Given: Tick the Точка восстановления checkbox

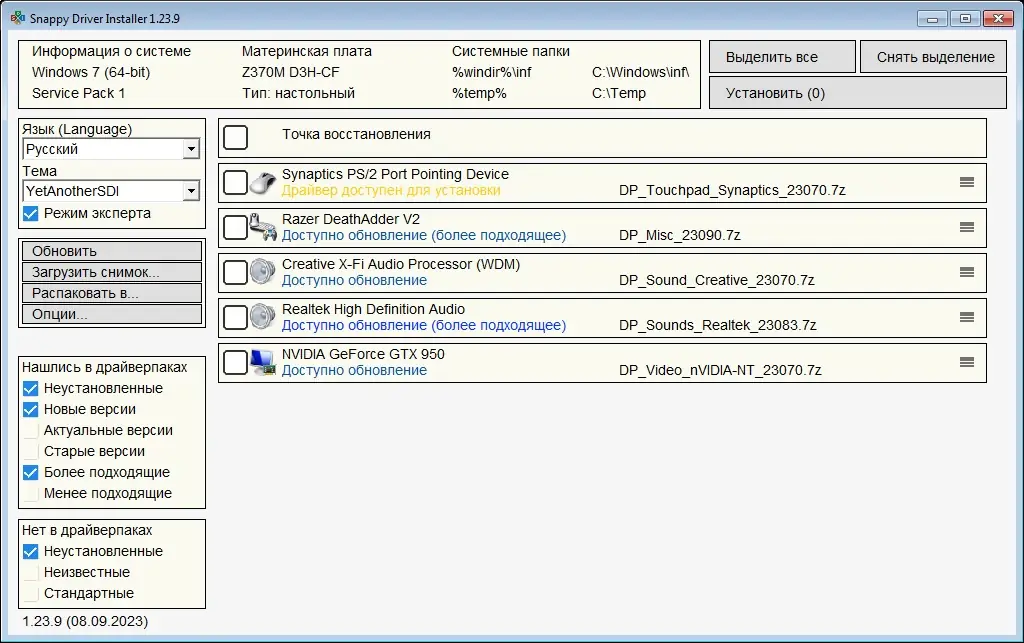Looking at the screenshot, I should pos(235,138).
